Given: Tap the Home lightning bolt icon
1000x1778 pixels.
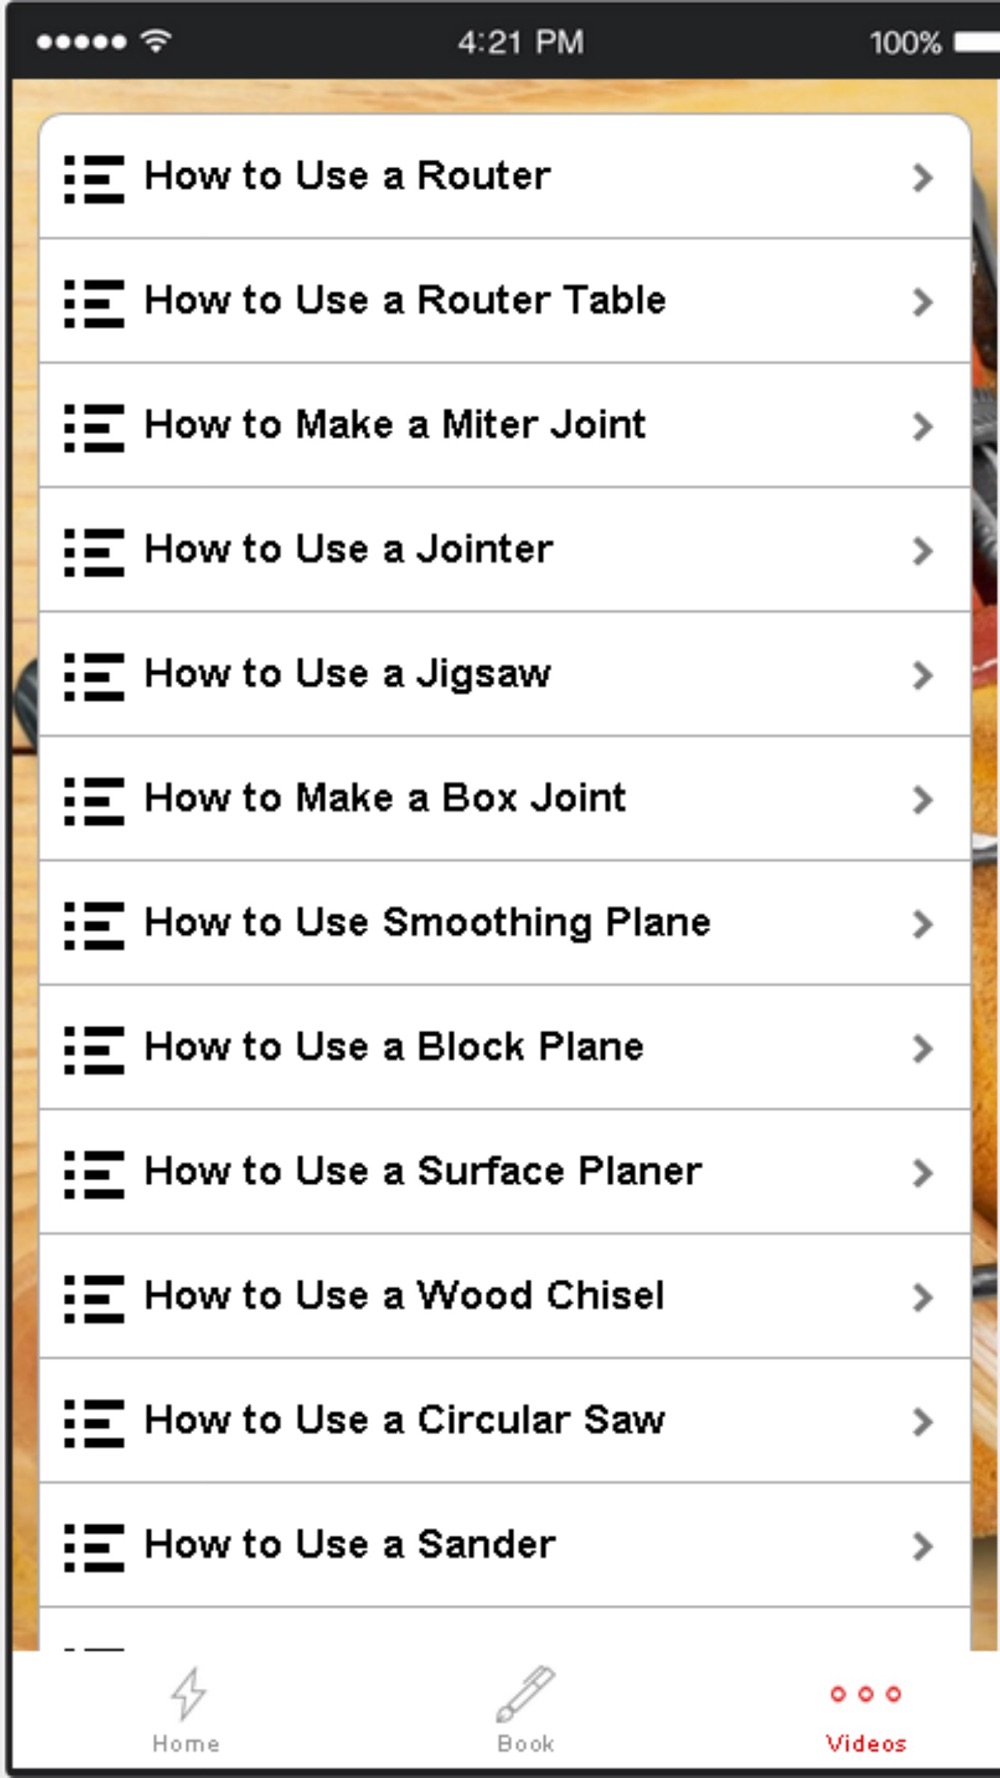Looking at the screenshot, I should [187, 1694].
